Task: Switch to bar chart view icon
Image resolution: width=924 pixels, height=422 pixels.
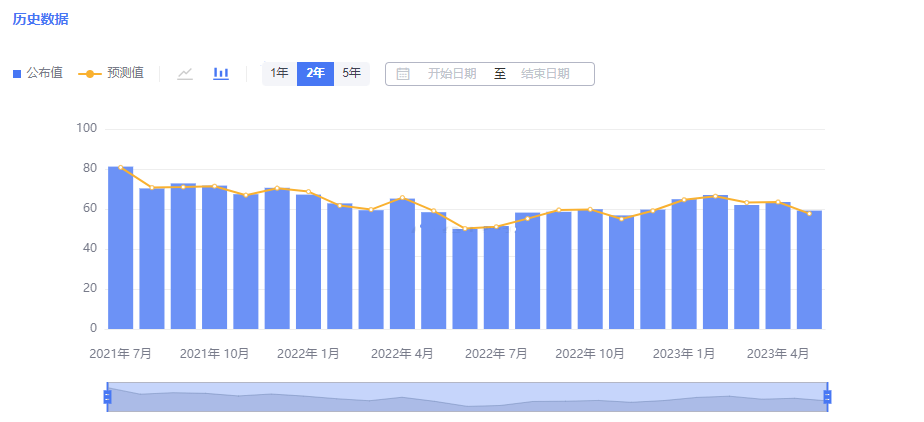Action: click(221, 74)
